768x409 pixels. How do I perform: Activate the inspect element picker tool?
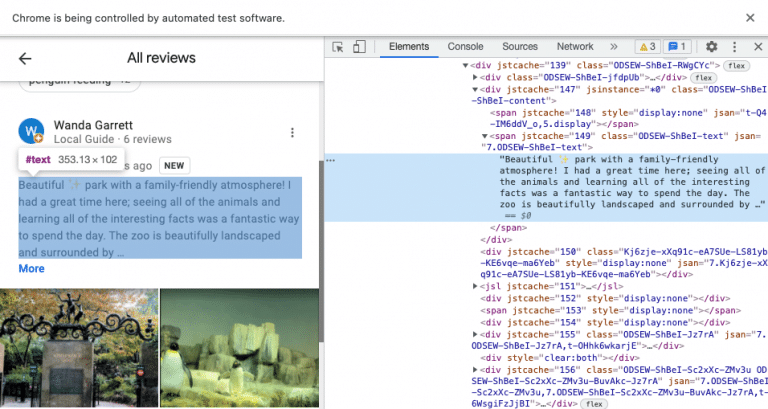(338, 47)
